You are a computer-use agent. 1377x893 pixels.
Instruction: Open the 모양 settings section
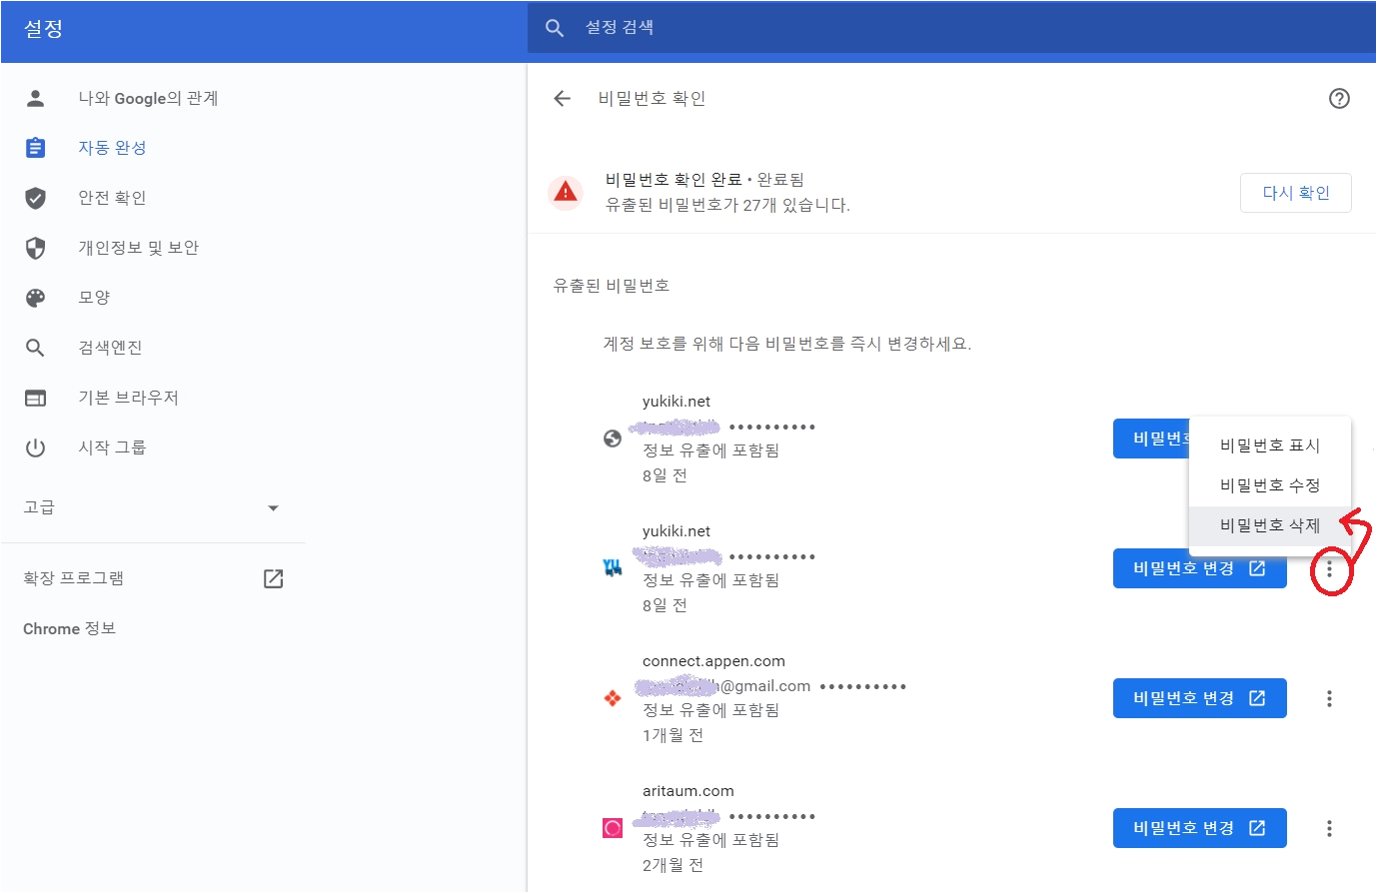94,298
